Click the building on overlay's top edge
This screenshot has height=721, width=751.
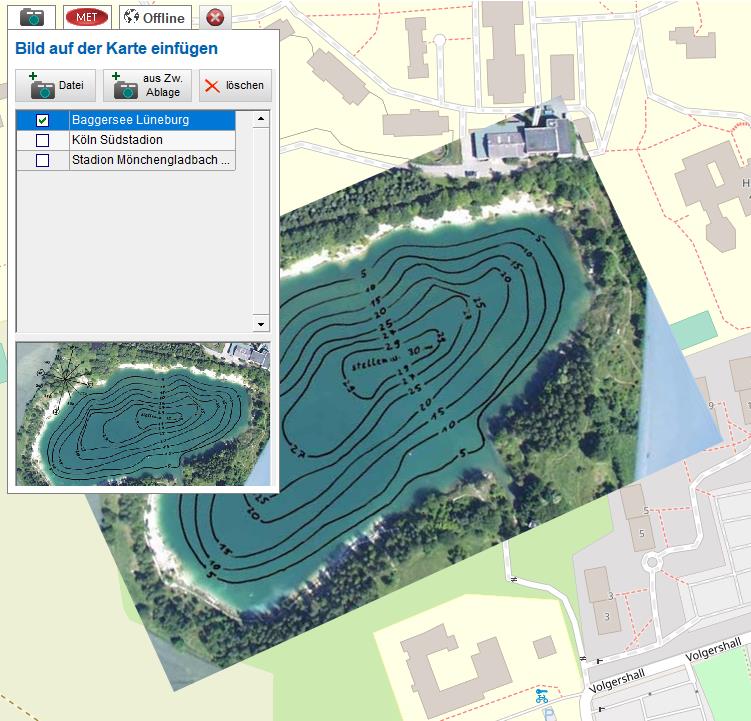coord(521,137)
